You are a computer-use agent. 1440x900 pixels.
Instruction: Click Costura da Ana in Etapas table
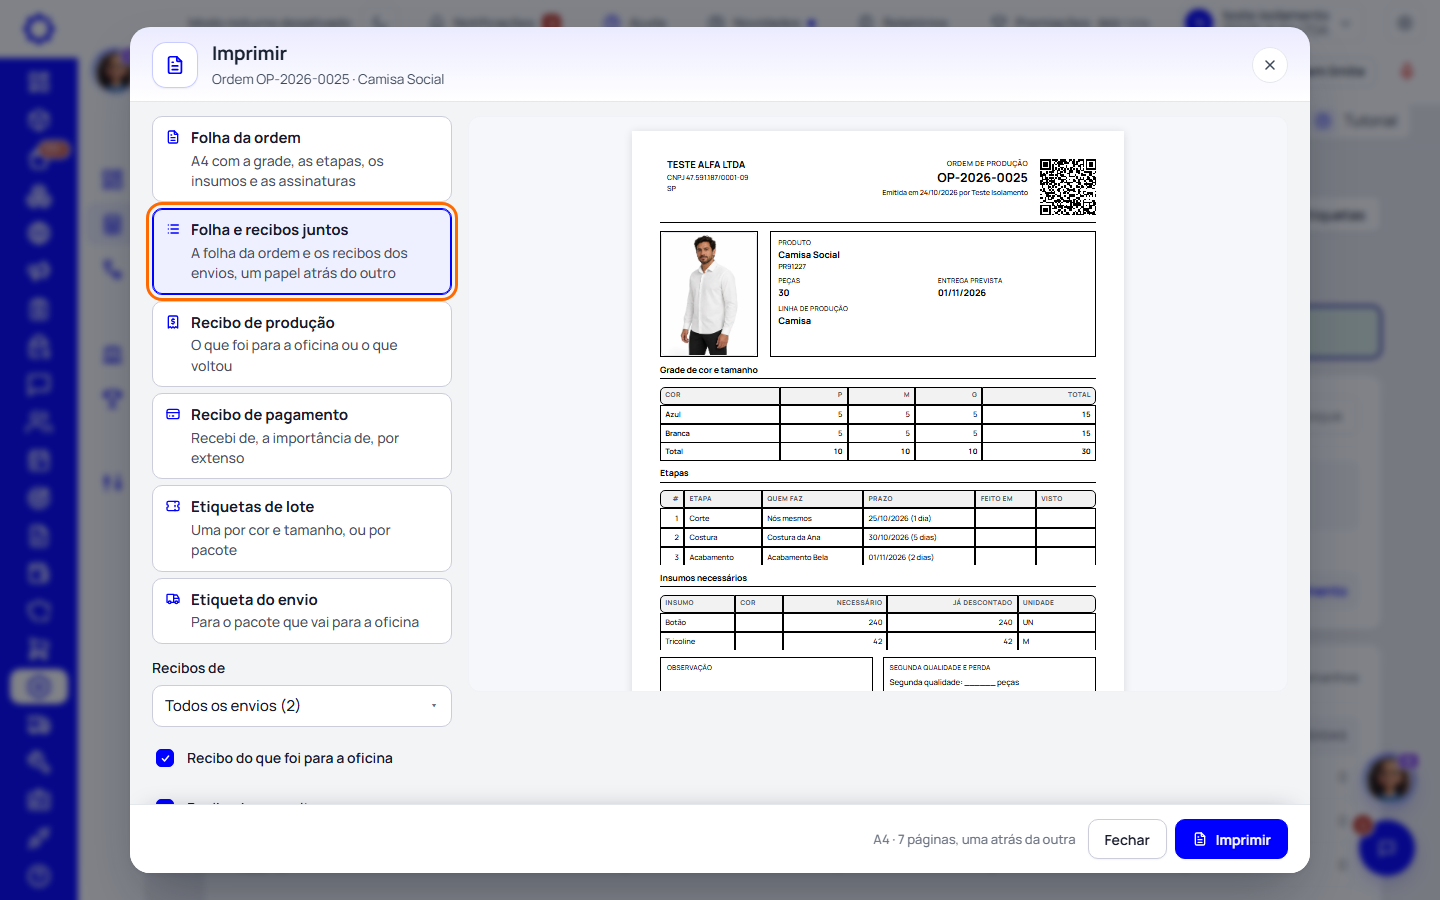[x=794, y=538]
